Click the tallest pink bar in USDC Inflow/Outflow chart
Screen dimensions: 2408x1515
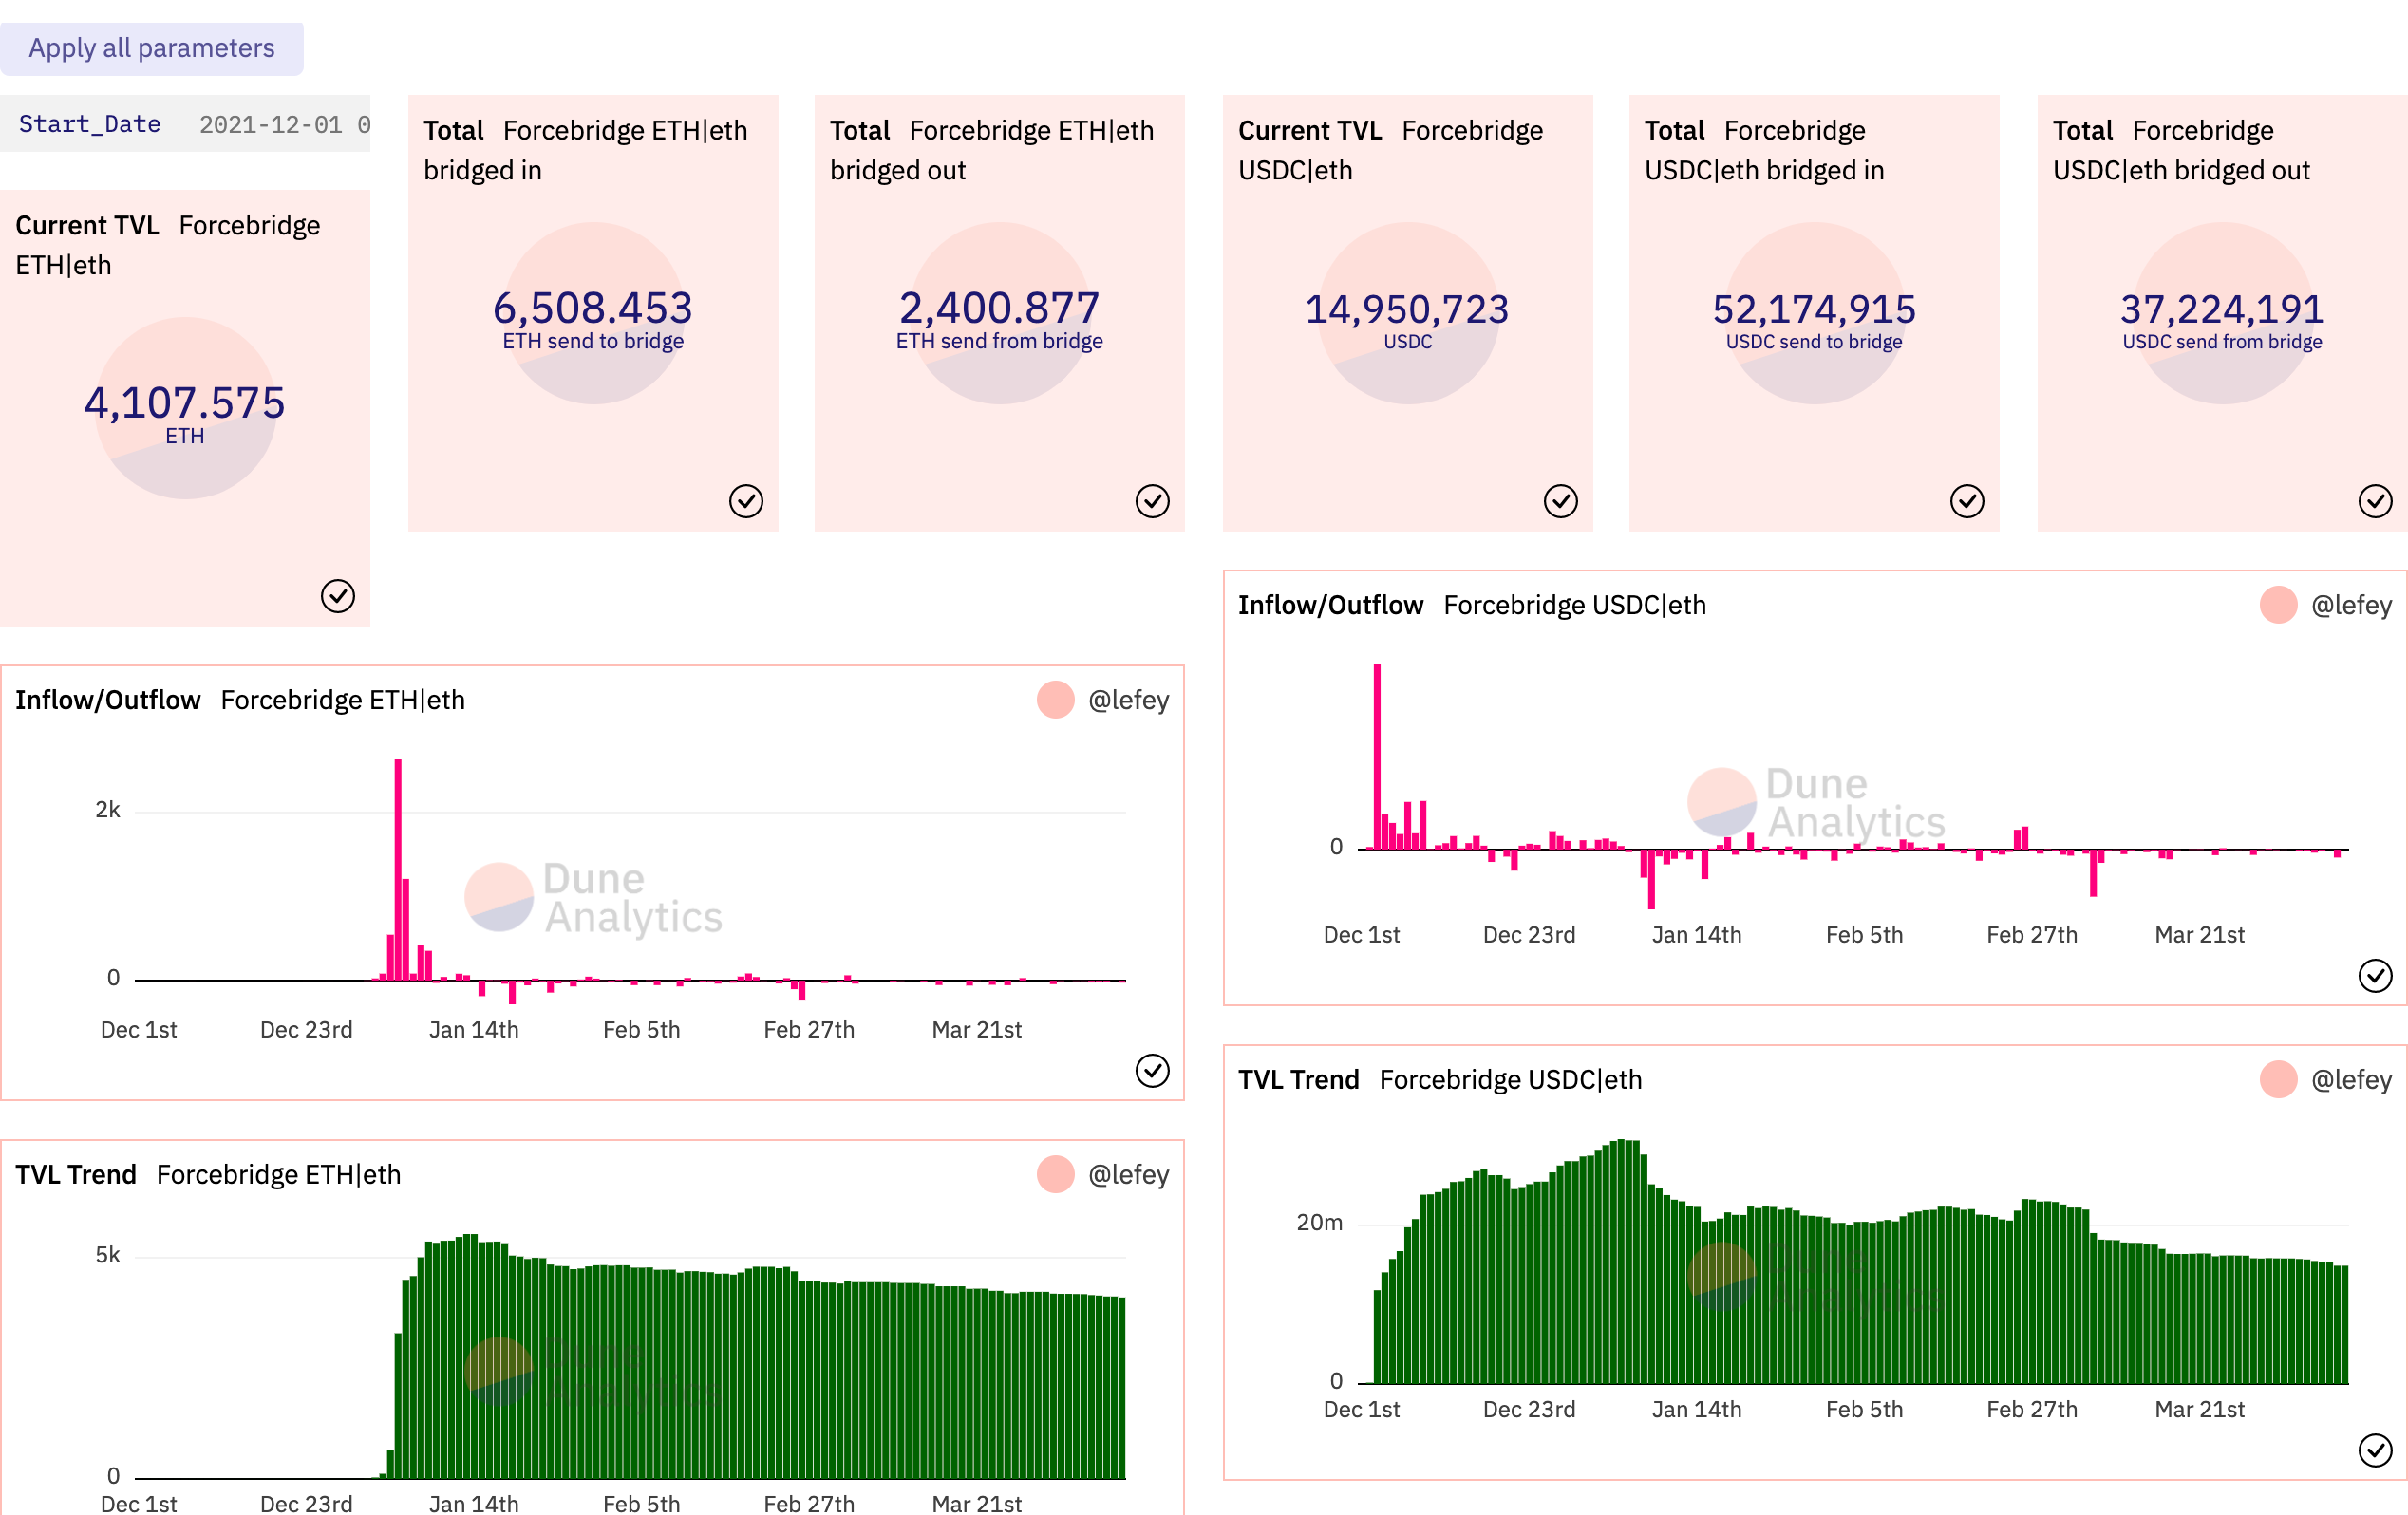[1377, 755]
